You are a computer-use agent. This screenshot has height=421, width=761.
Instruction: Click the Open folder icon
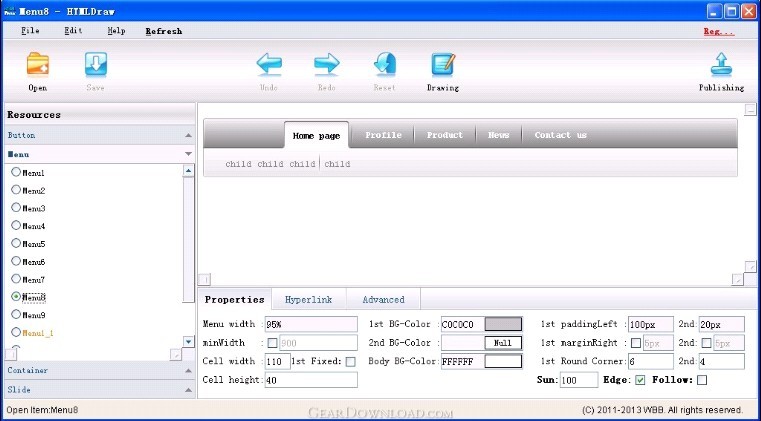click(x=38, y=64)
